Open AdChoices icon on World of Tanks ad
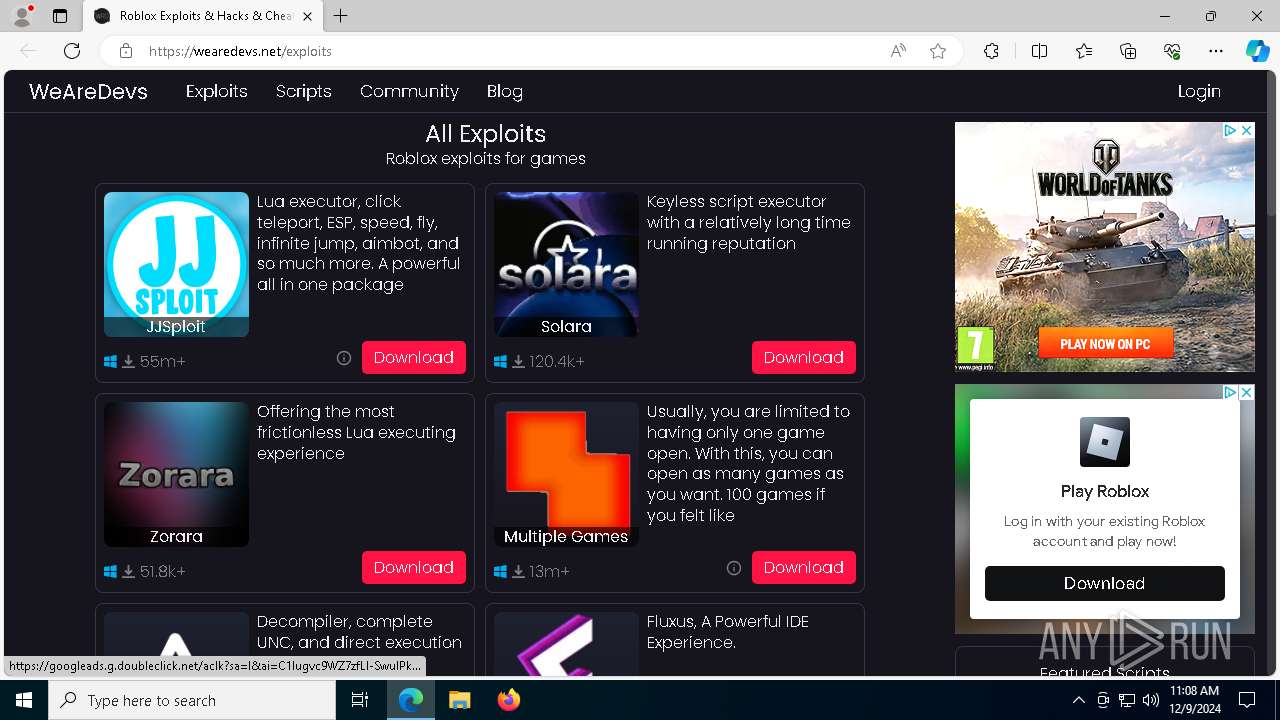1280x720 pixels. click(1232, 130)
